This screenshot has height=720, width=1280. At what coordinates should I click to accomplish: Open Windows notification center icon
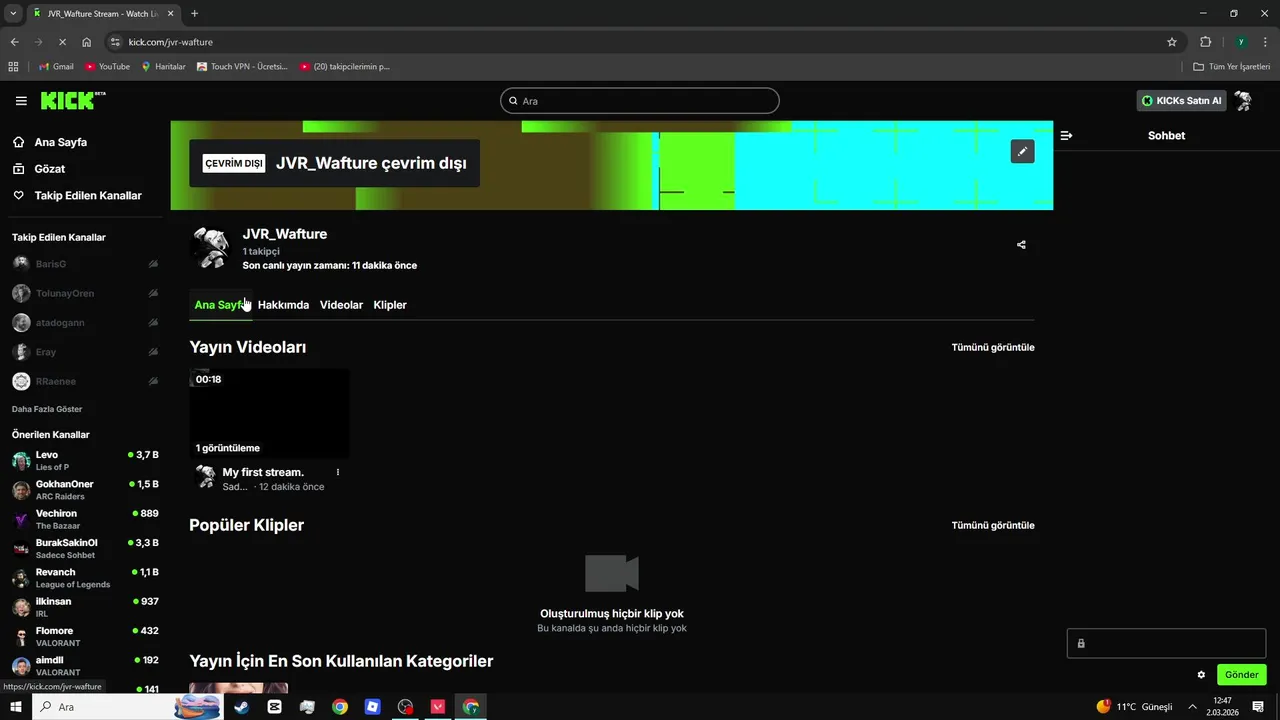pos(1258,707)
